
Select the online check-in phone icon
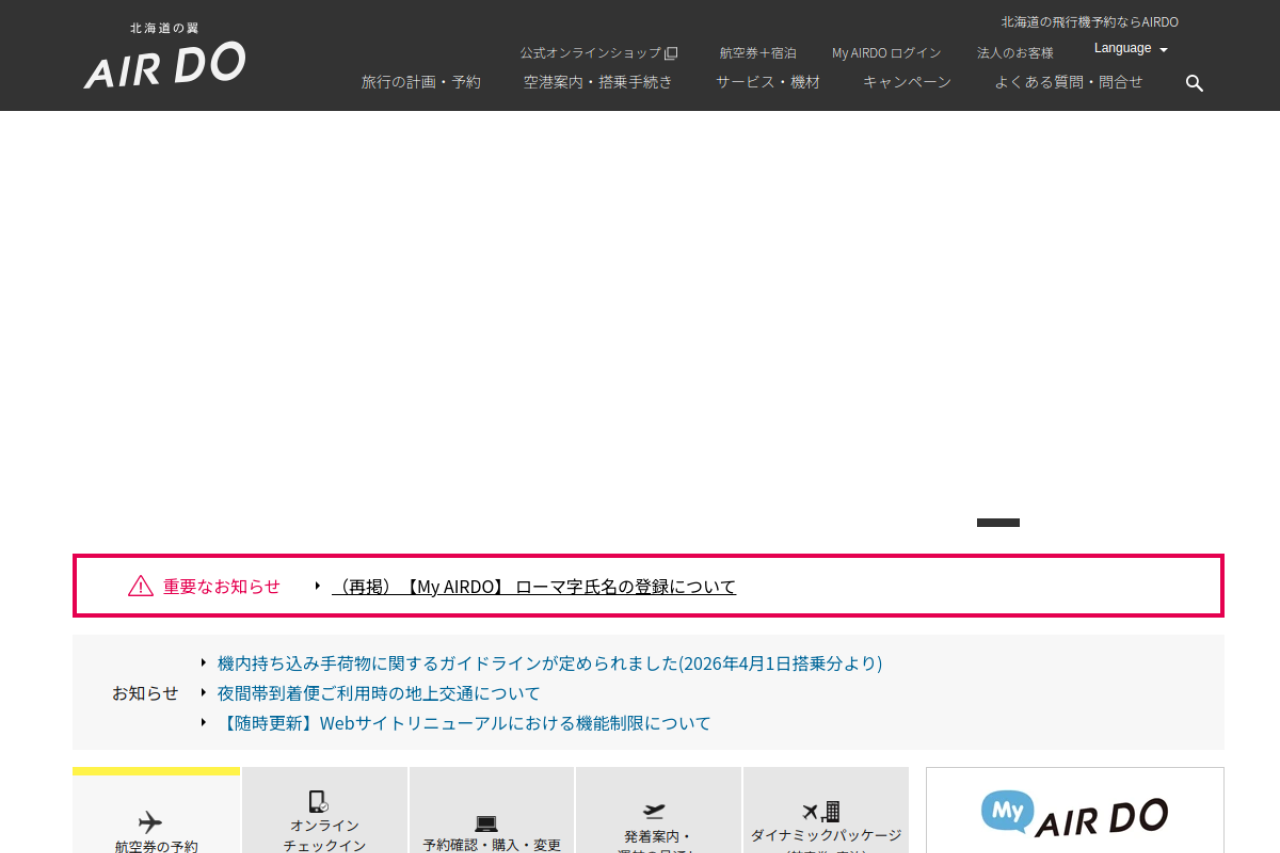pyautogui.click(x=318, y=802)
